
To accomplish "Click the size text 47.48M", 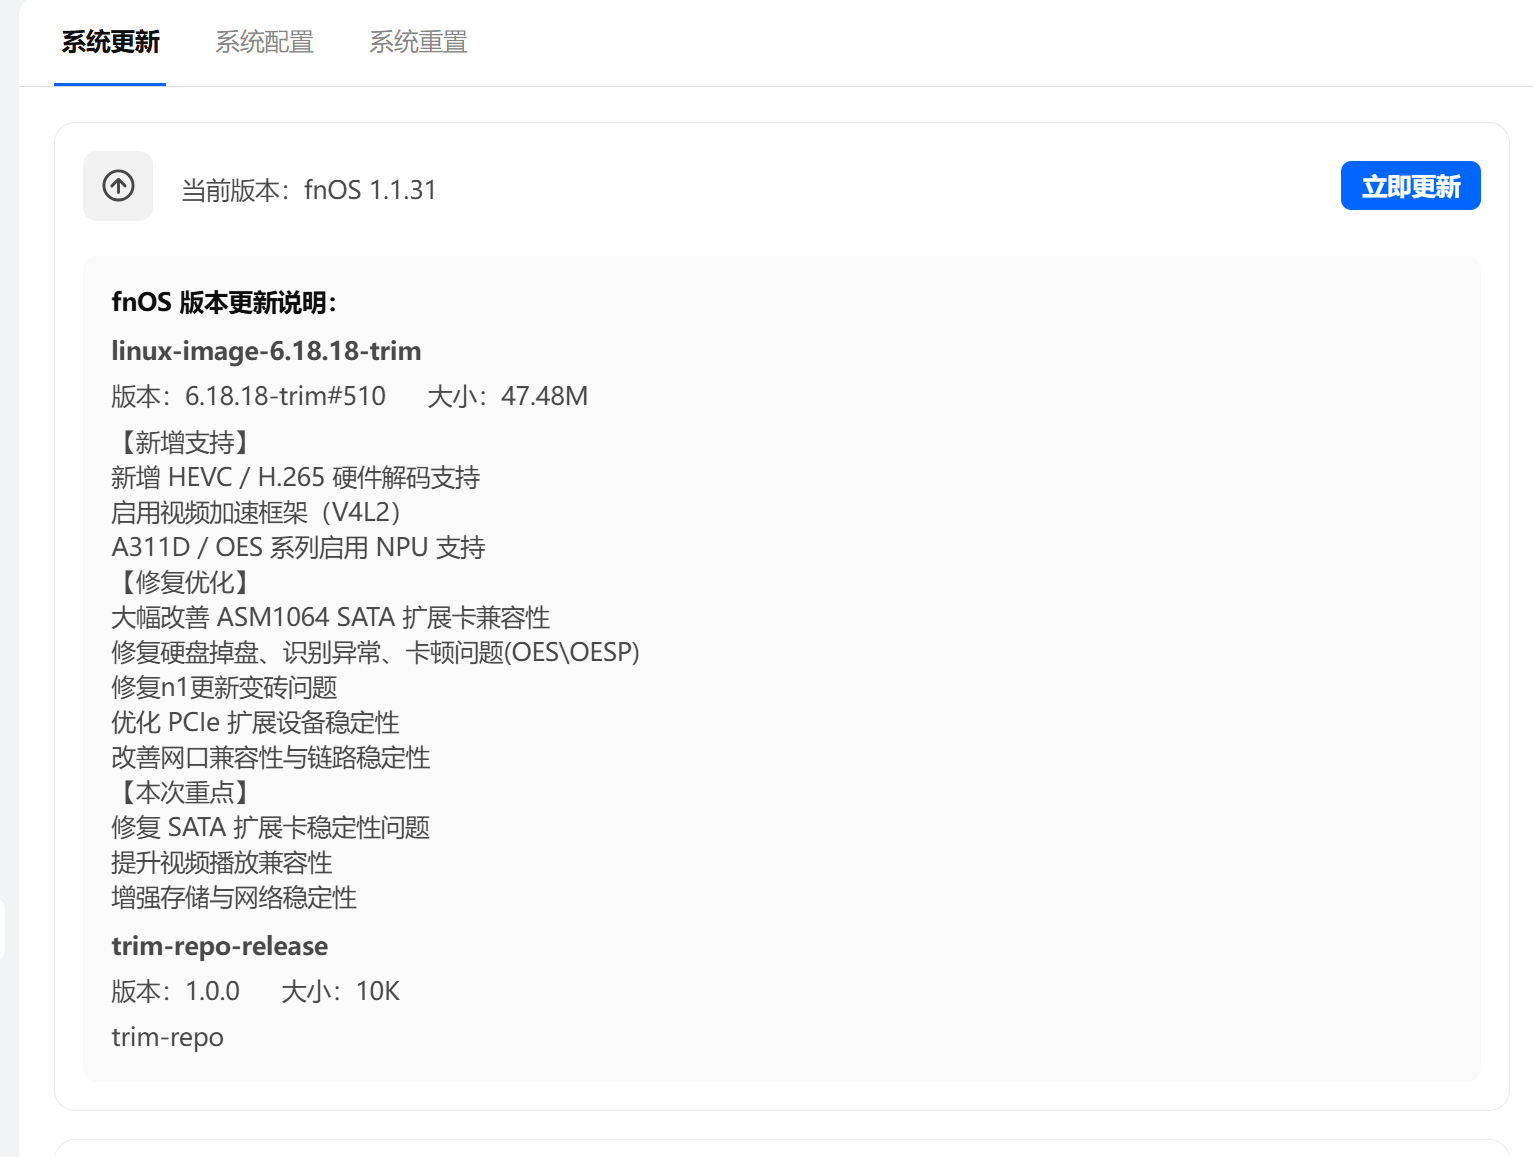I will click(x=544, y=396).
